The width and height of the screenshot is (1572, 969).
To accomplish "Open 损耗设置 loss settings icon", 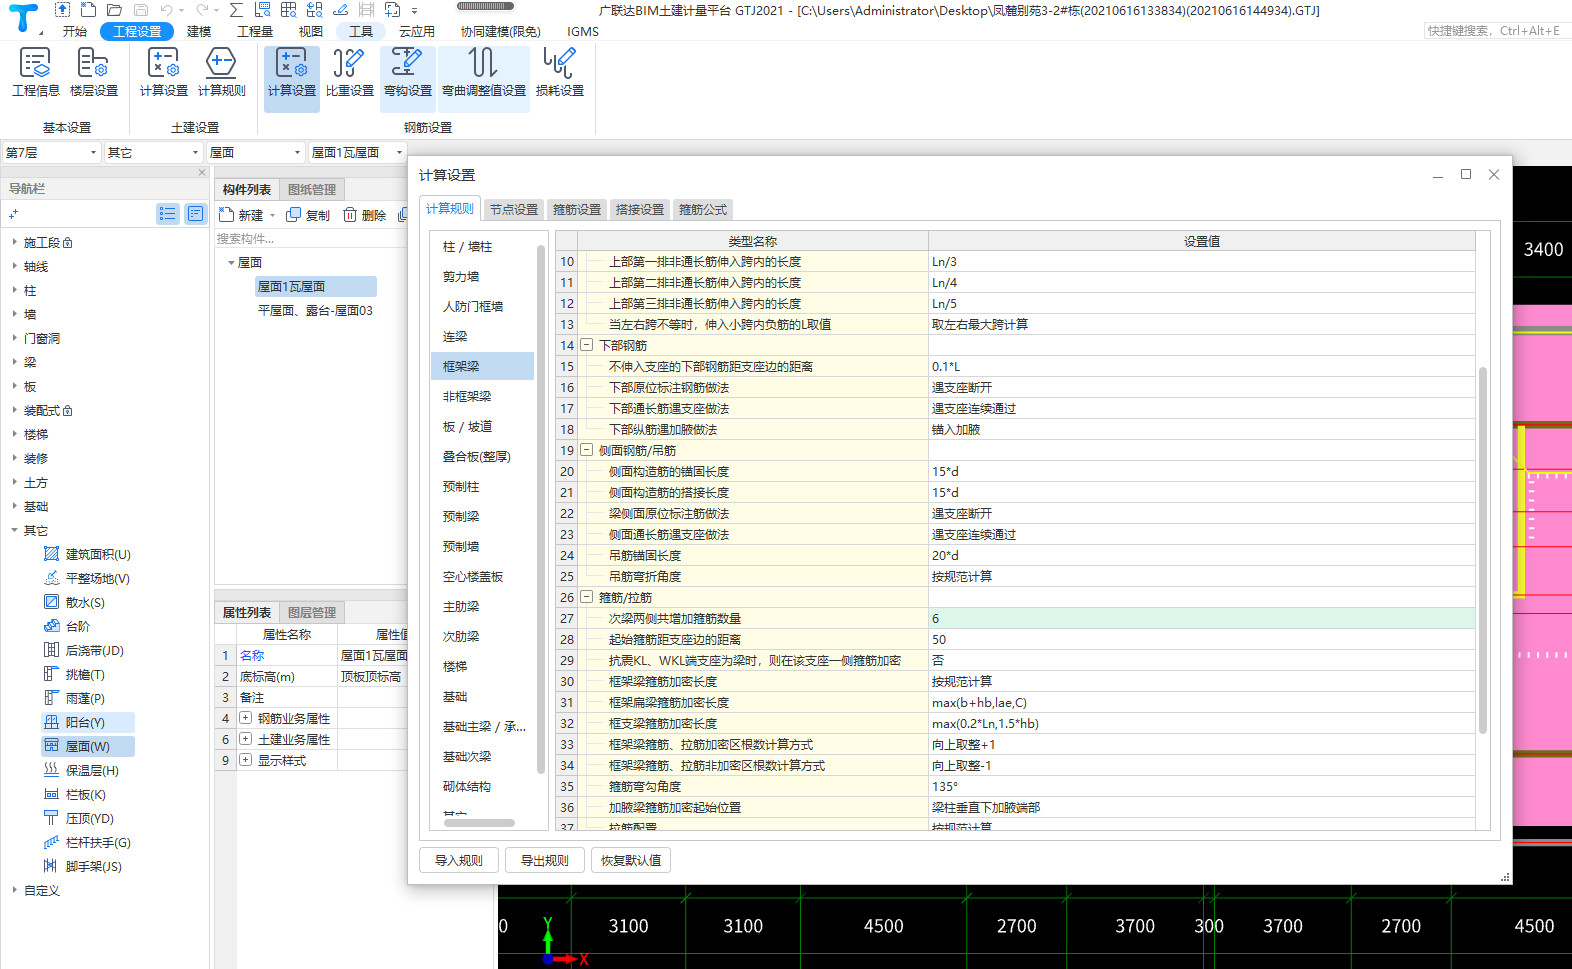I will [x=560, y=73].
